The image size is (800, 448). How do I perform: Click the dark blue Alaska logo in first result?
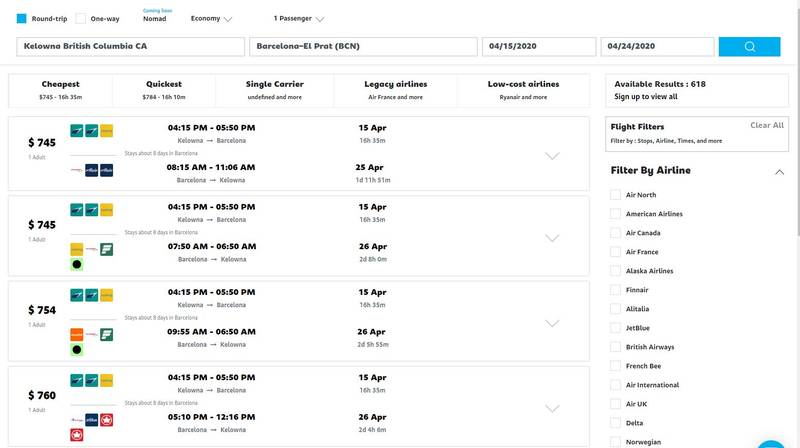tap(92, 170)
